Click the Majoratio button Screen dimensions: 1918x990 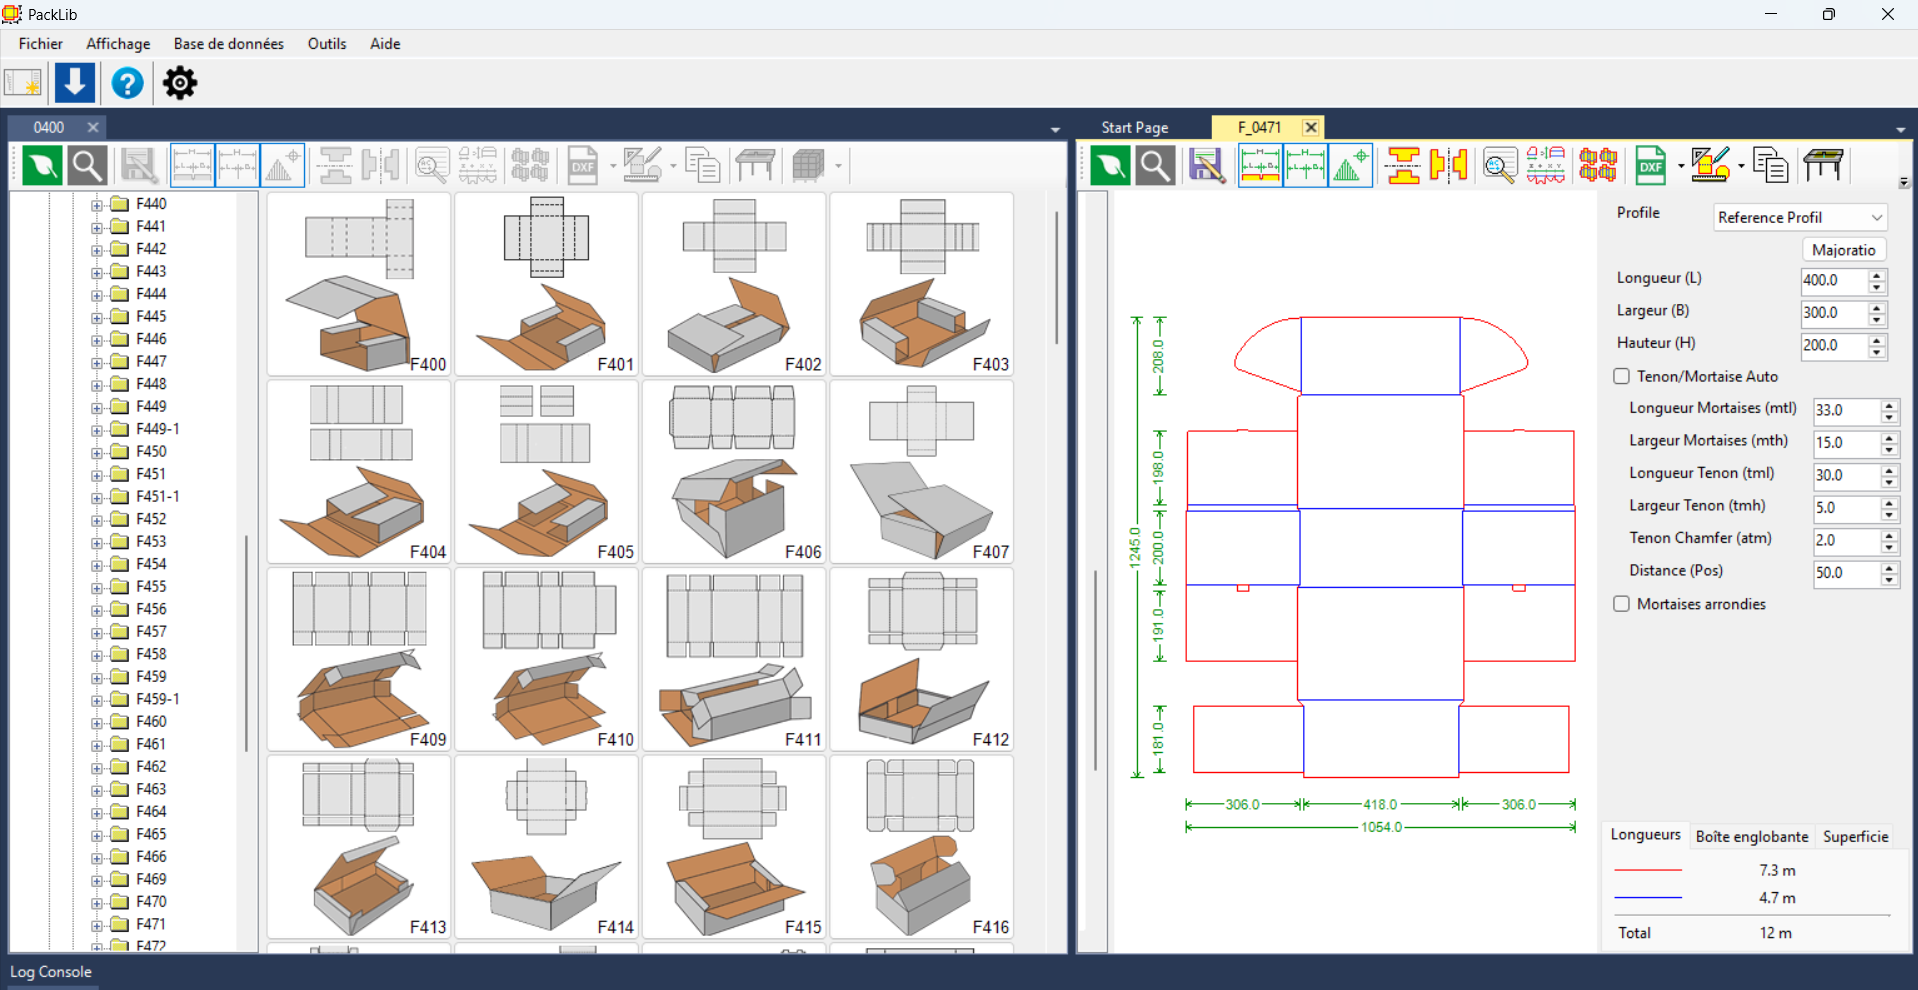(x=1844, y=250)
